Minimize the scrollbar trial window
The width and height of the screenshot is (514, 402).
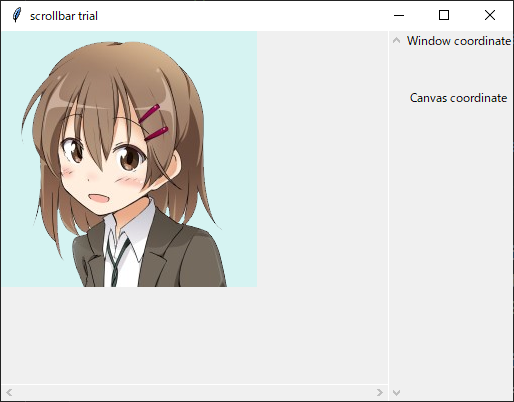coord(399,15)
